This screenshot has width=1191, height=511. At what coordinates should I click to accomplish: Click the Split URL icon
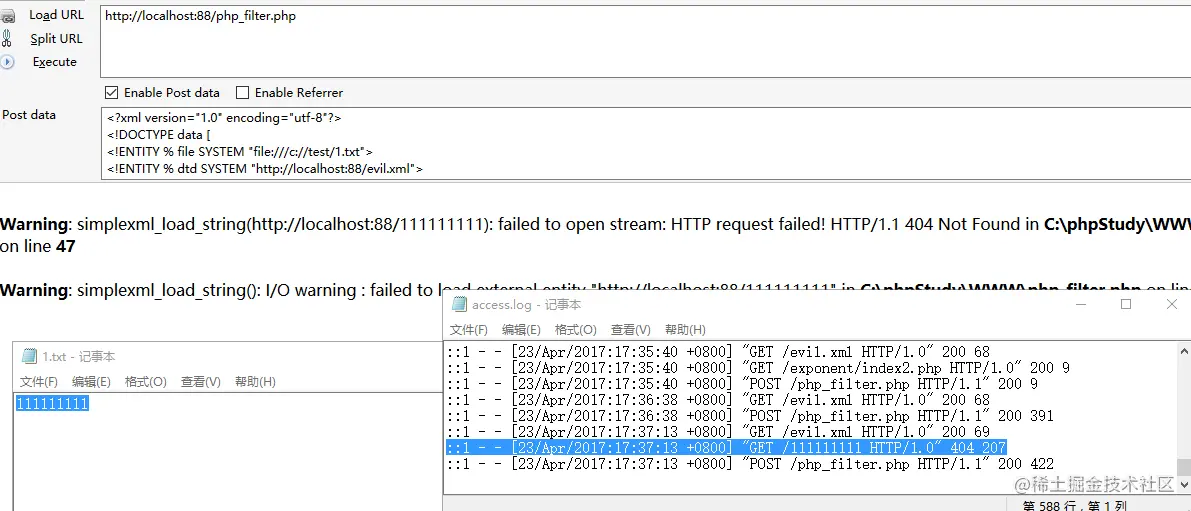(x=7, y=39)
